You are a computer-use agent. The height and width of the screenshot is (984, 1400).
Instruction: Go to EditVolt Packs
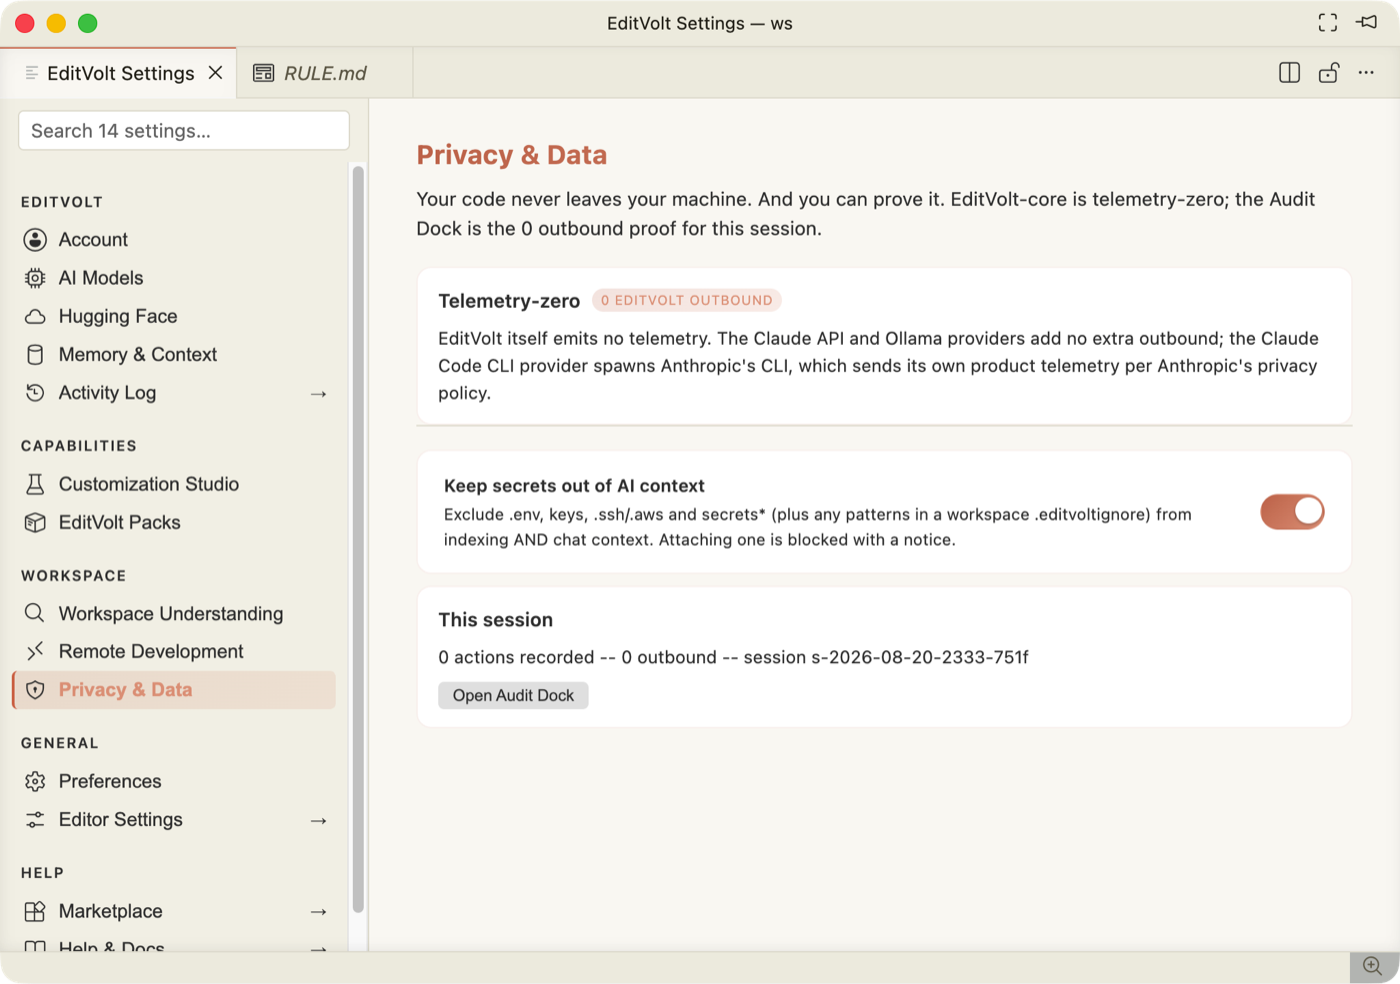coord(174,522)
